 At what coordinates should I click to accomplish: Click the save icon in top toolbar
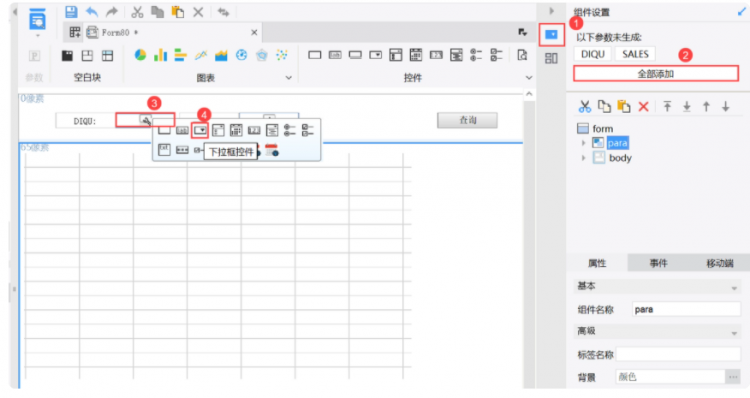(71, 11)
